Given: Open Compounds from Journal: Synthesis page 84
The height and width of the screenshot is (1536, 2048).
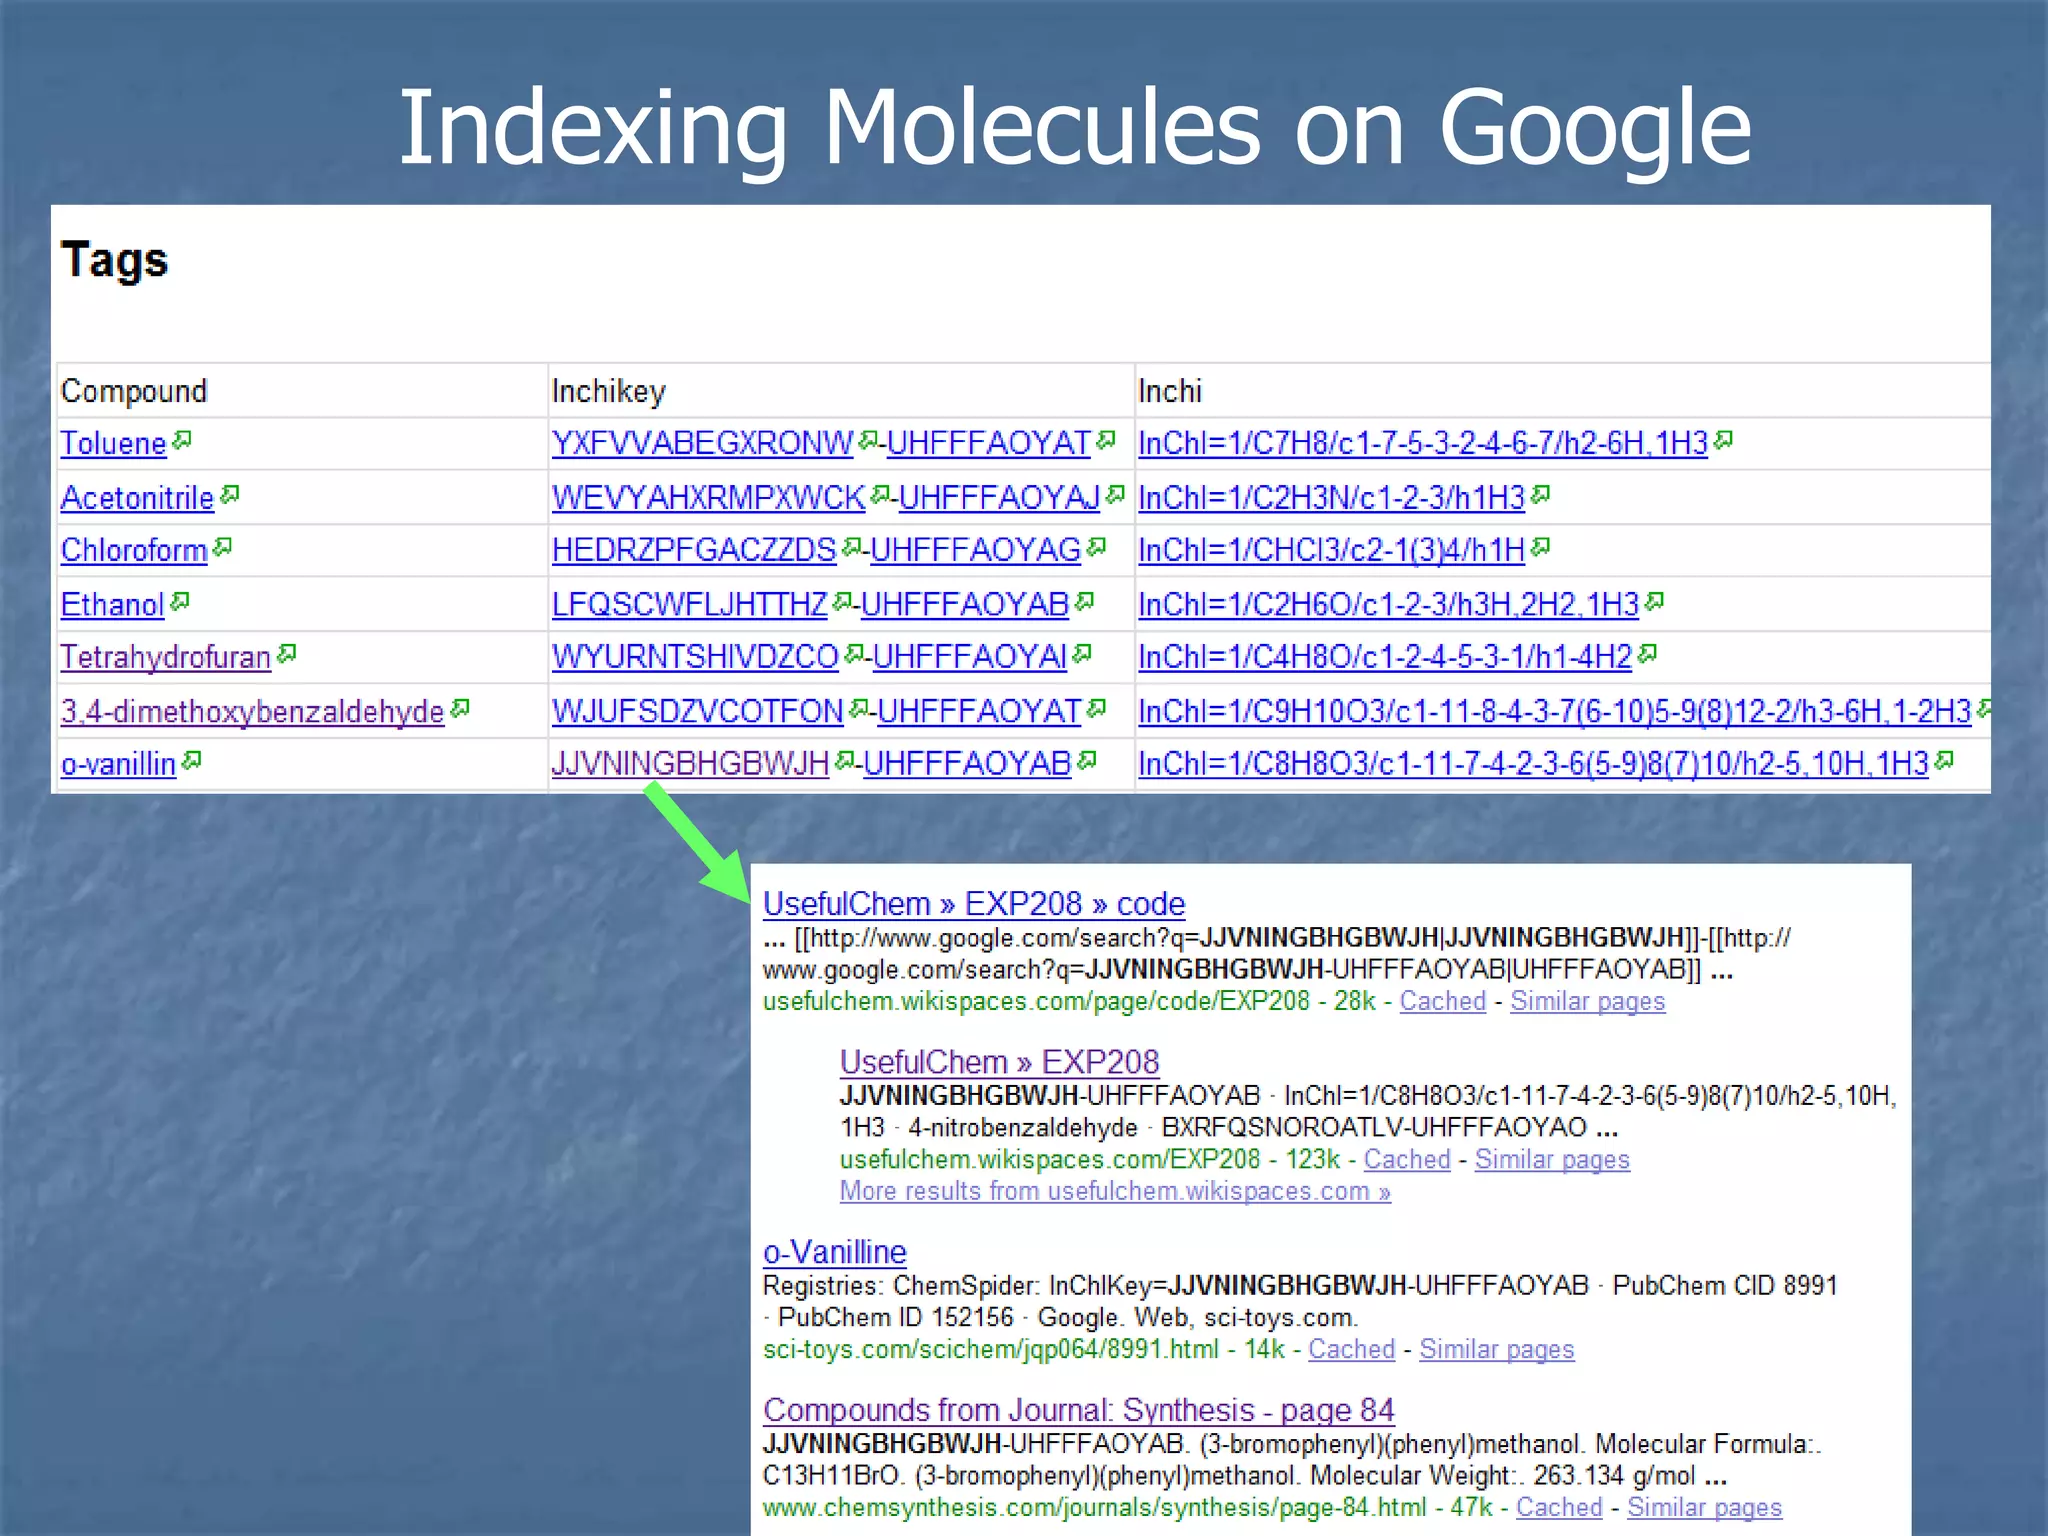Looking at the screenshot, I should tap(1077, 1410).
